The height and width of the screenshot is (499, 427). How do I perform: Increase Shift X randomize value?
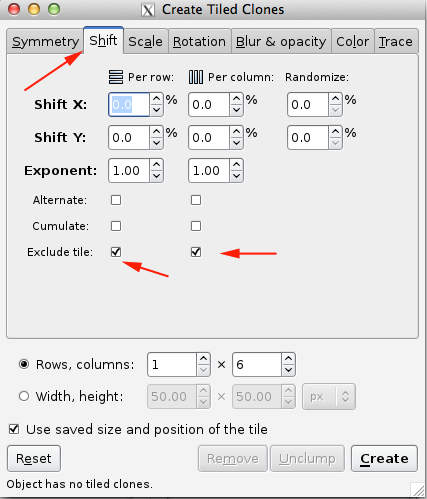tap(335, 99)
